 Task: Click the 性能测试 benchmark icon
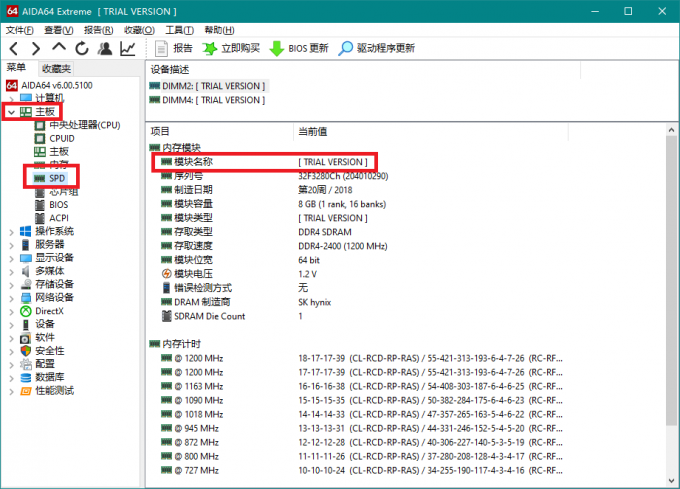[26, 391]
